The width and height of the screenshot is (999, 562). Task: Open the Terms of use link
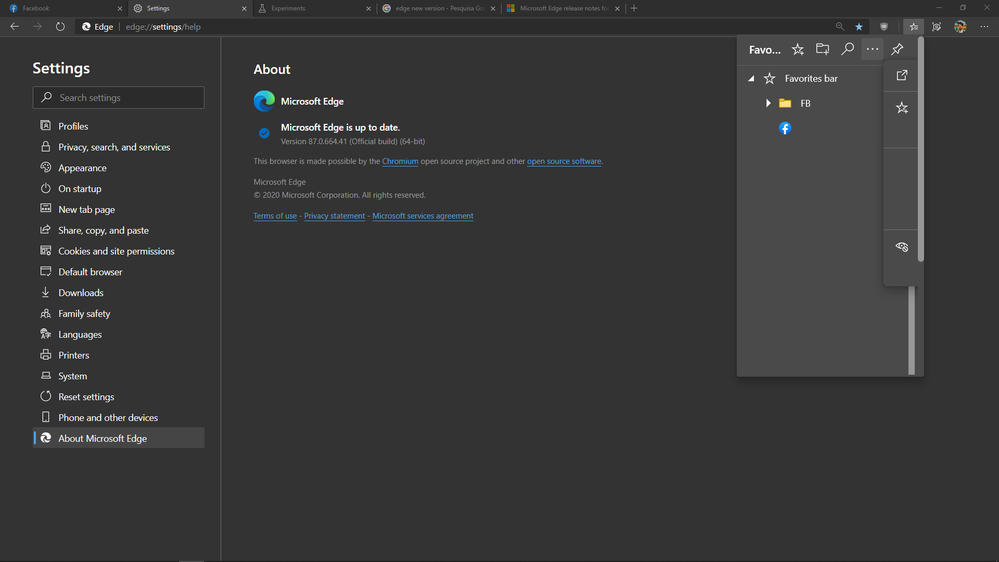[x=275, y=216]
